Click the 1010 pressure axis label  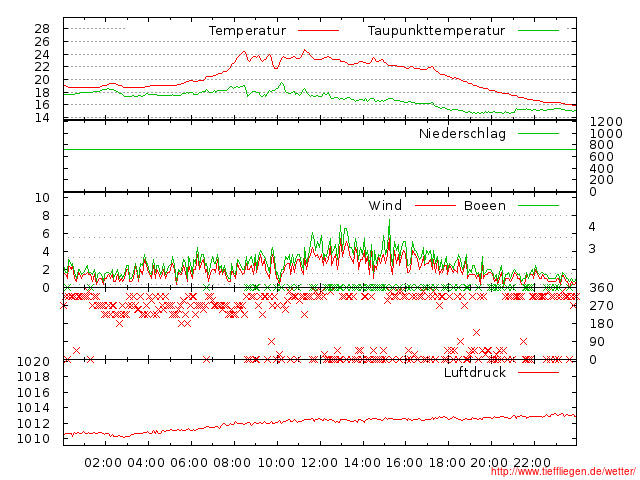(33, 439)
